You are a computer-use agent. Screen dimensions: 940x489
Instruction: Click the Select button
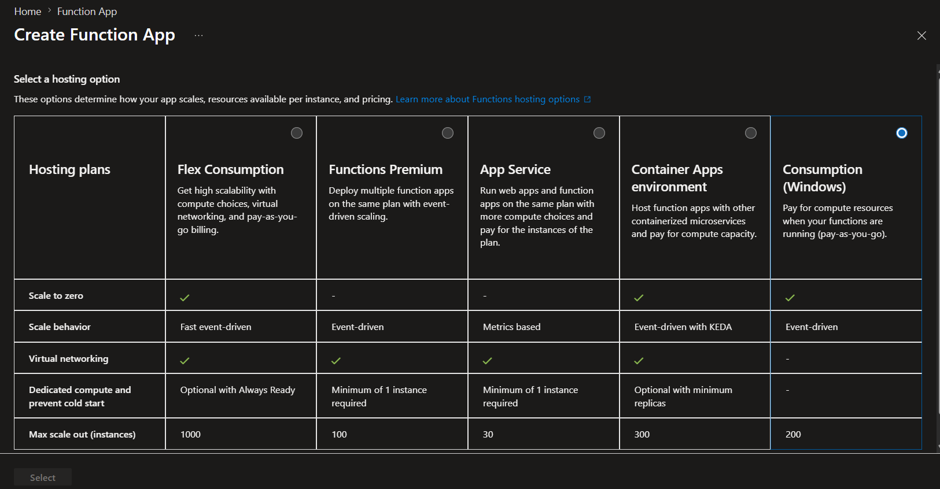(43, 478)
